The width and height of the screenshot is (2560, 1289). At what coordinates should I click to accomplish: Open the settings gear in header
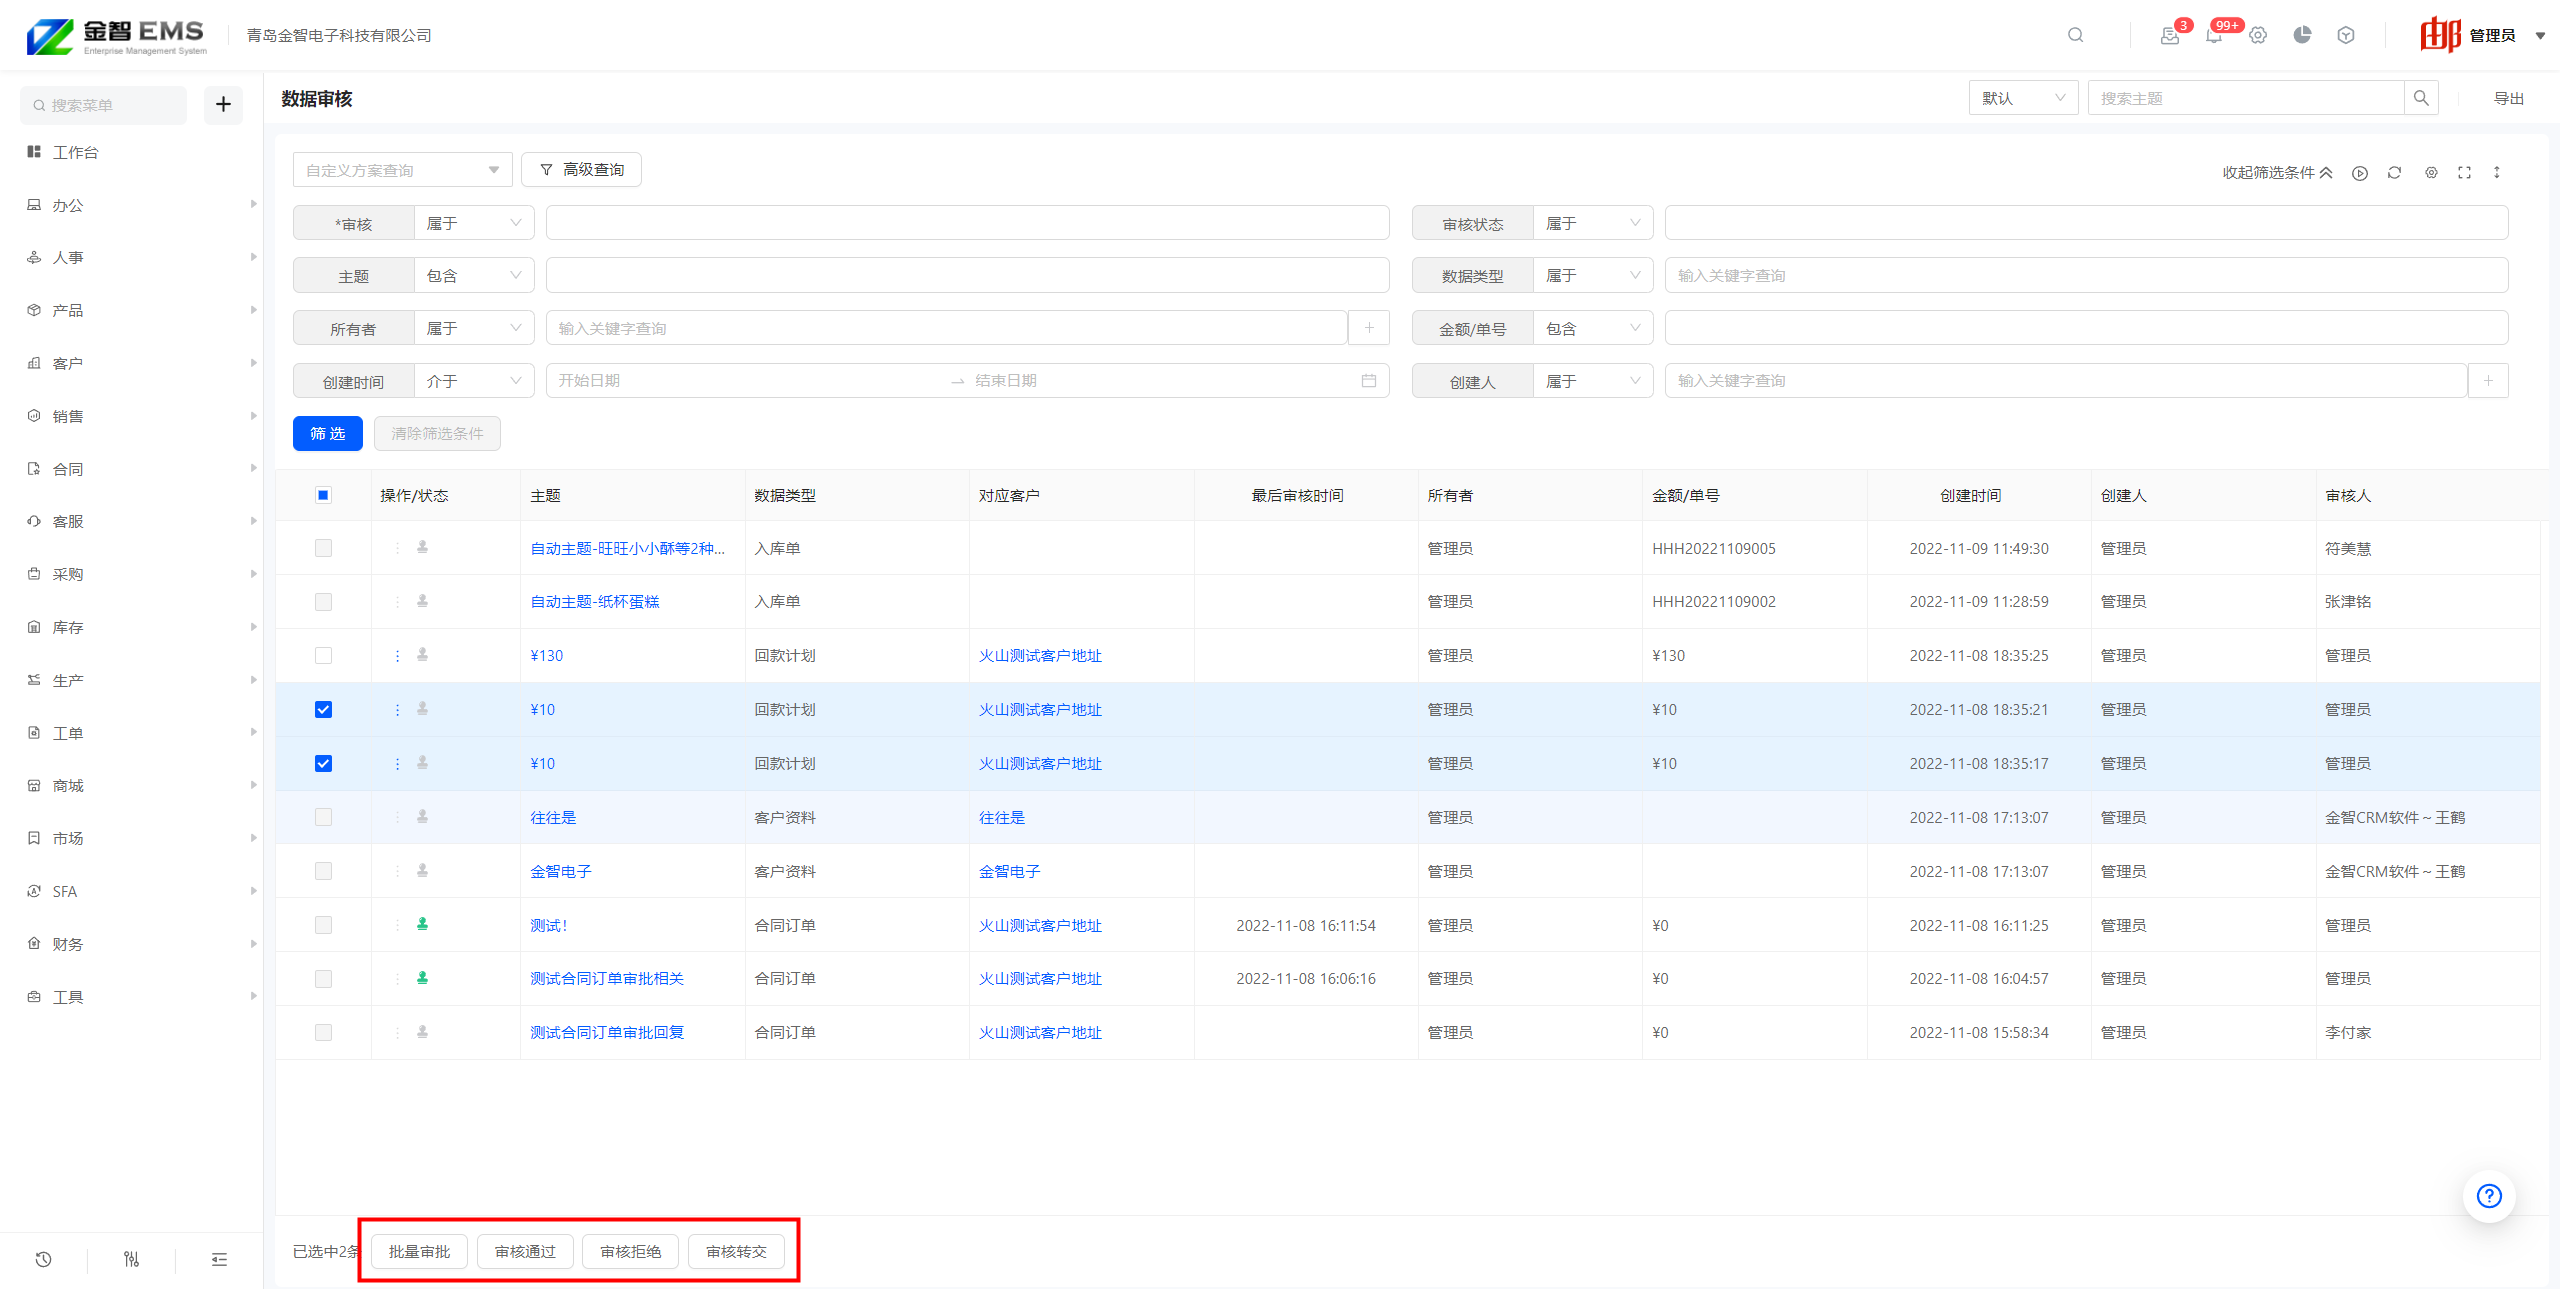pyautogui.click(x=2258, y=36)
